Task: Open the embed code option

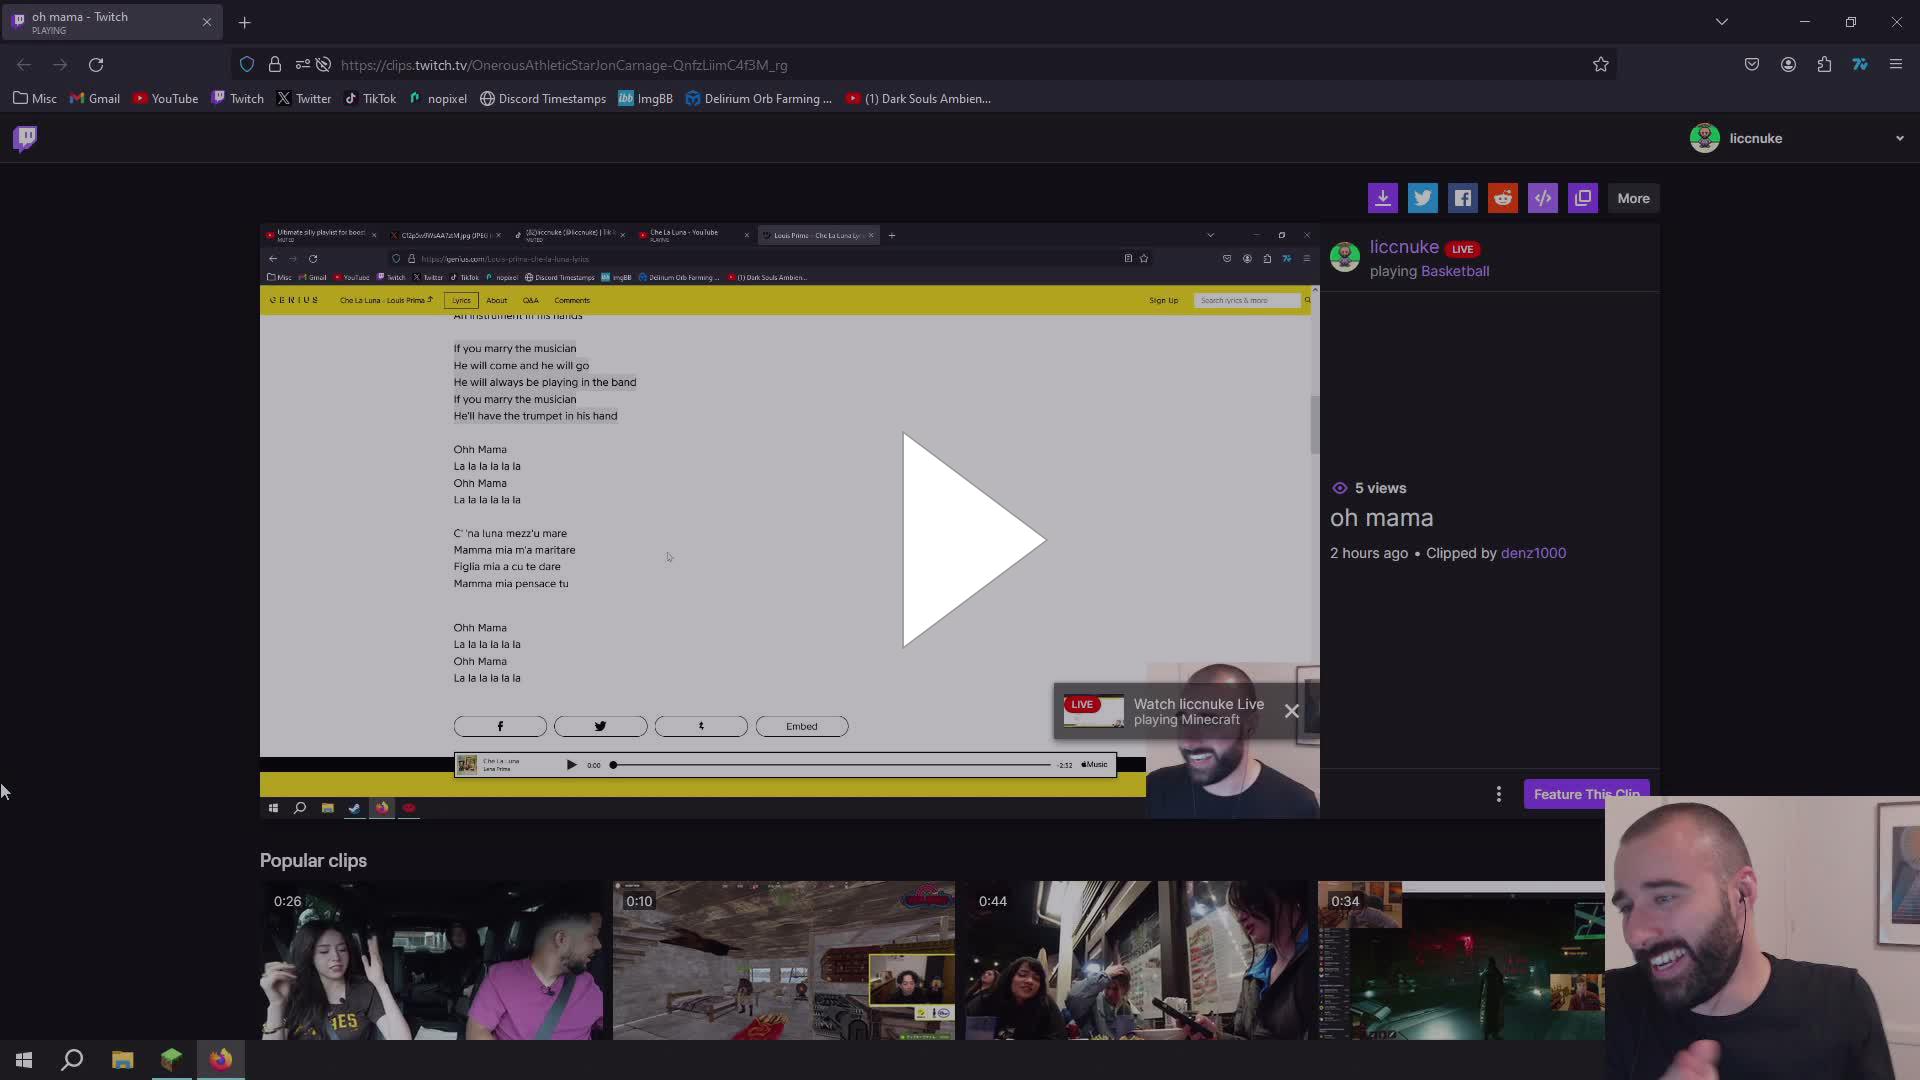Action: coord(1543,198)
